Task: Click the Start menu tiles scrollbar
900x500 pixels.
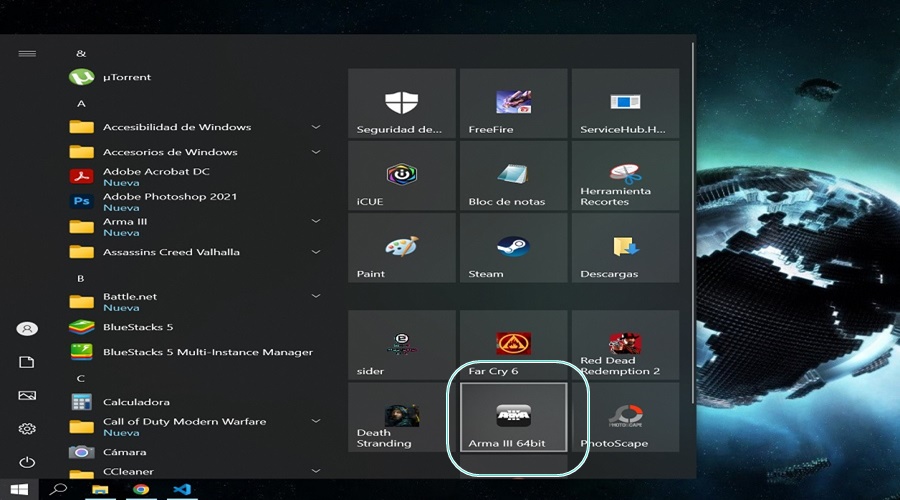Action: tap(692, 221)
